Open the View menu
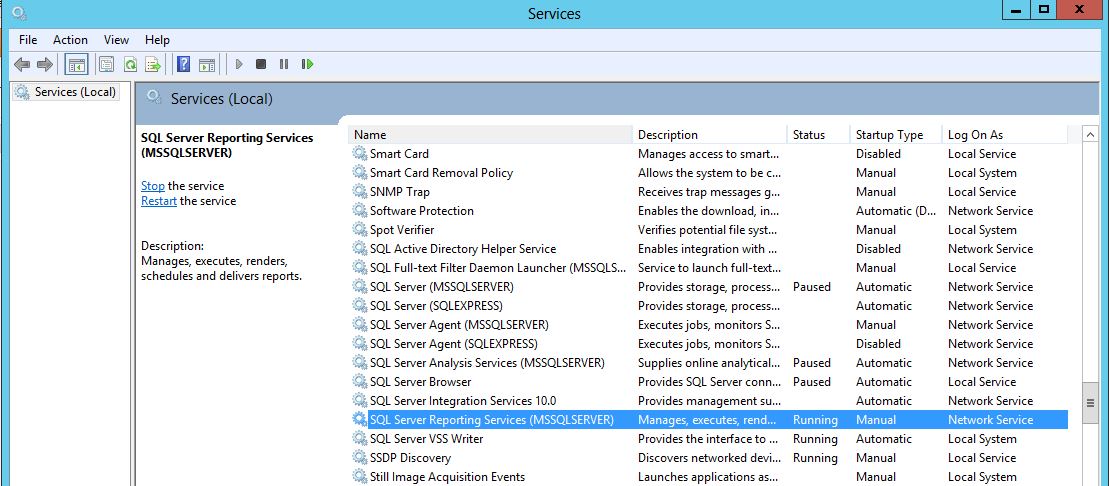Viewport: 1109px width, 486px height. coord(116,40)
